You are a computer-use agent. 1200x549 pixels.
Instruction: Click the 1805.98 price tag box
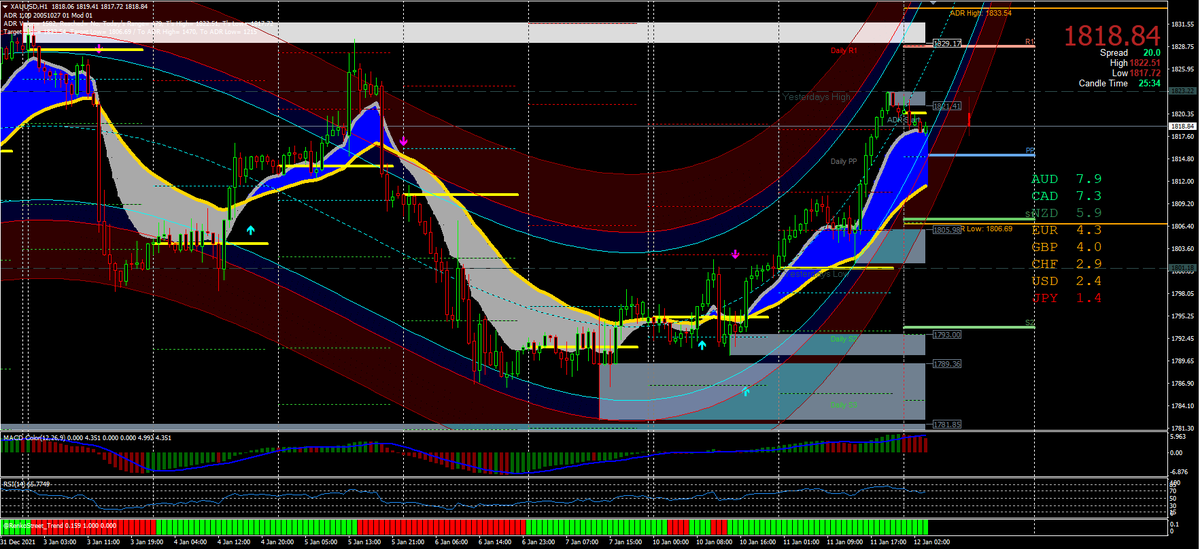(946, 230)
